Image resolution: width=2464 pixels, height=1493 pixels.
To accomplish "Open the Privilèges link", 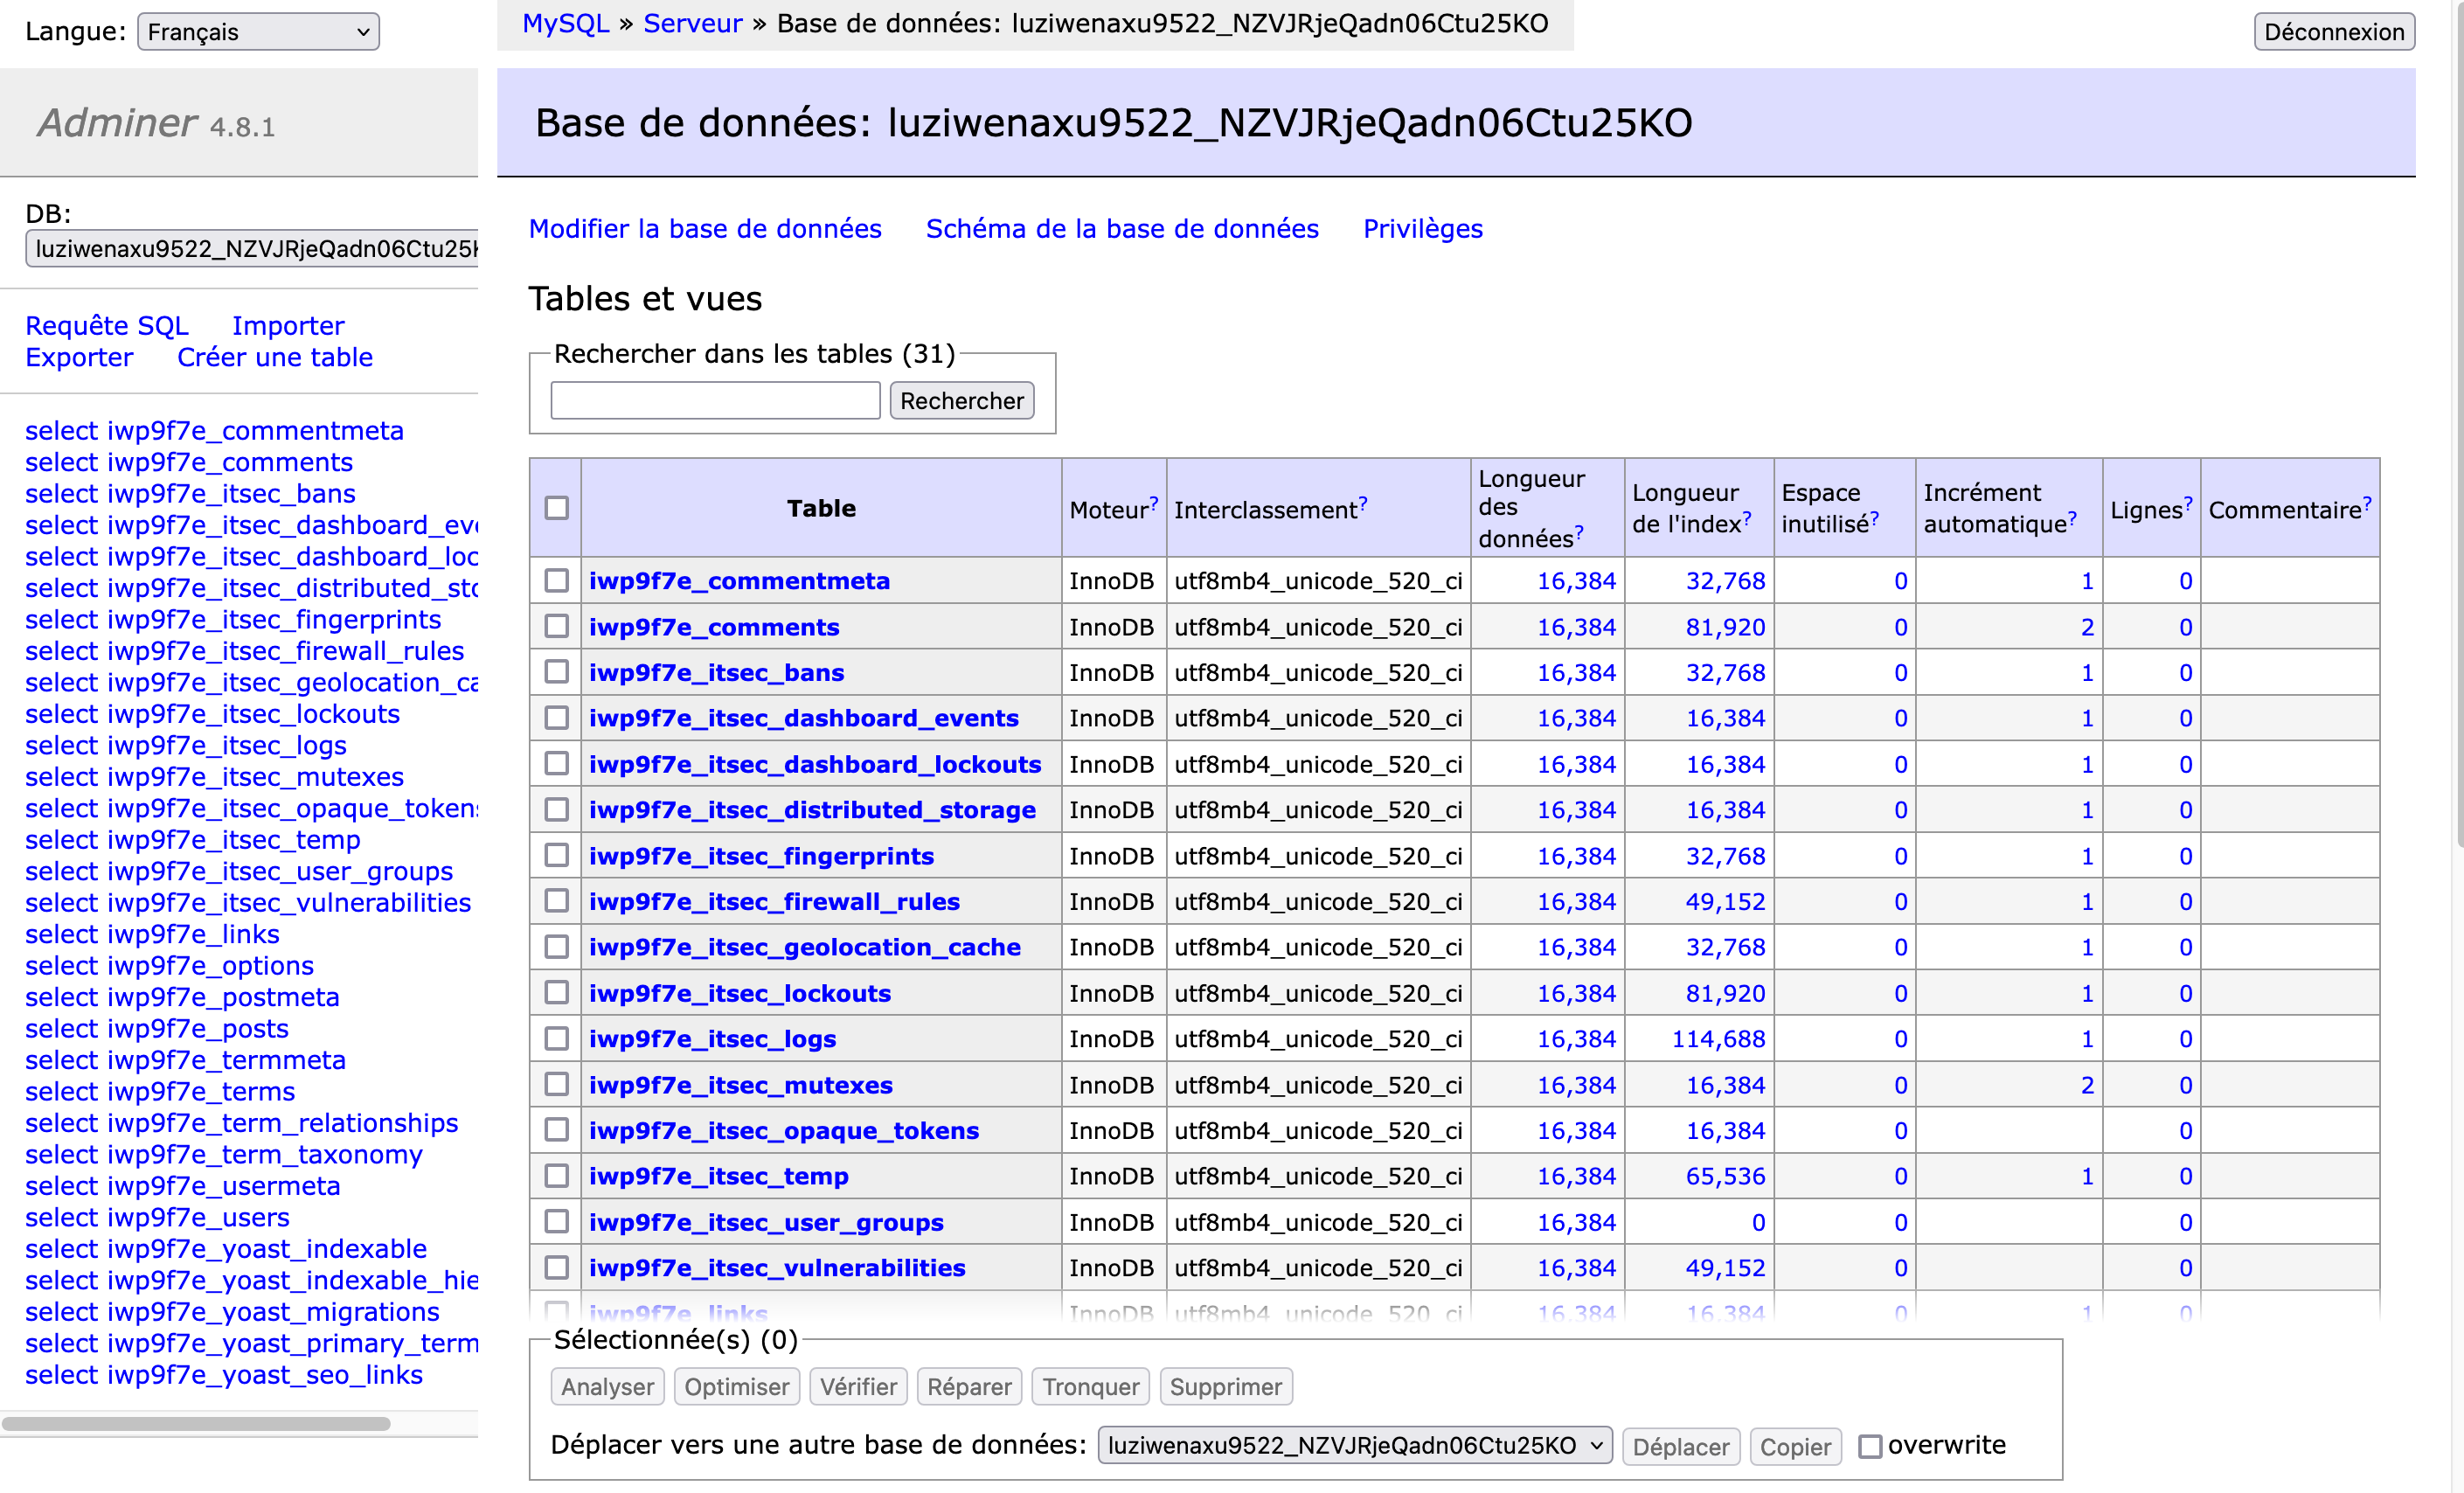I will (1422, 228).
